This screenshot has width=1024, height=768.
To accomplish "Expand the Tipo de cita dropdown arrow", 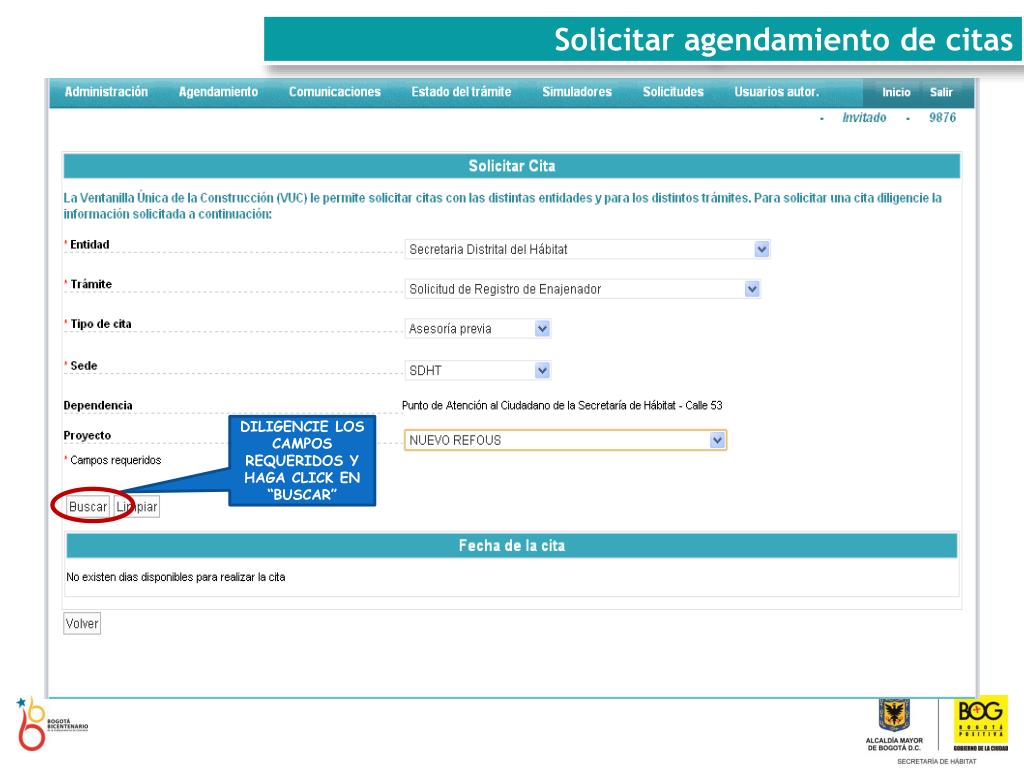I will (x=542, y=328).
